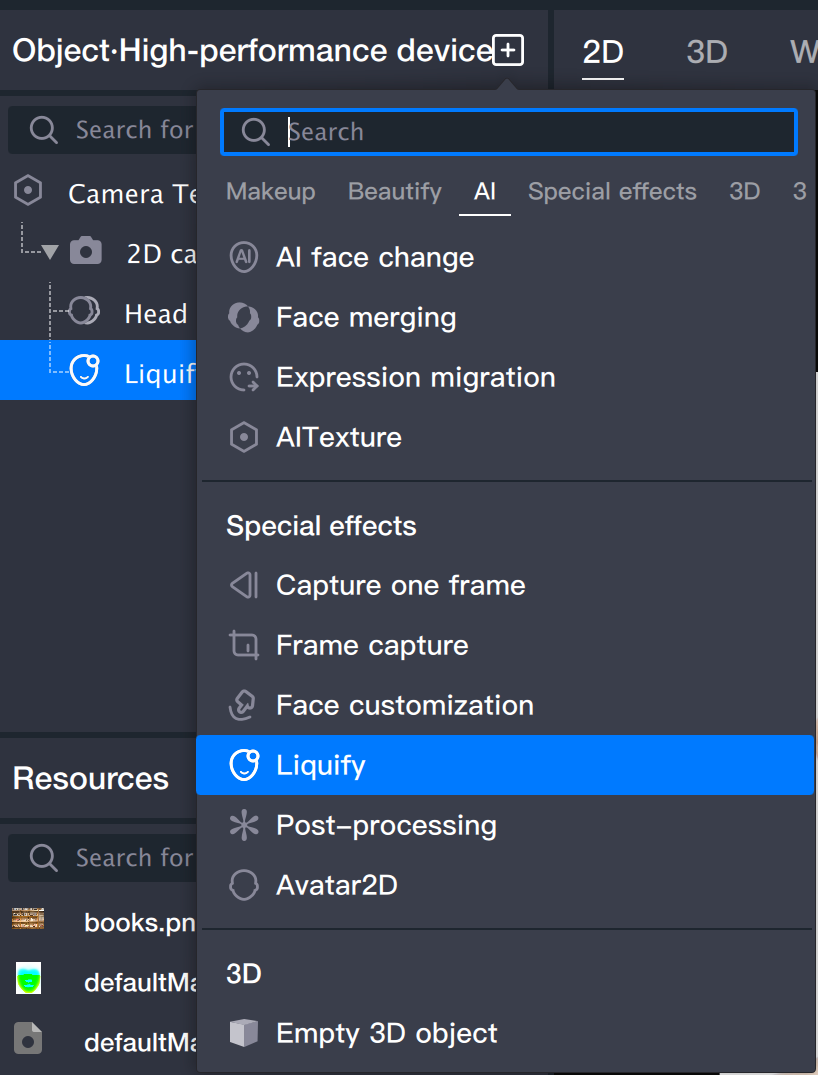Click the Face customization icon
The height and width of the screenshot is (1075, 818).
(x=243, y=705)
